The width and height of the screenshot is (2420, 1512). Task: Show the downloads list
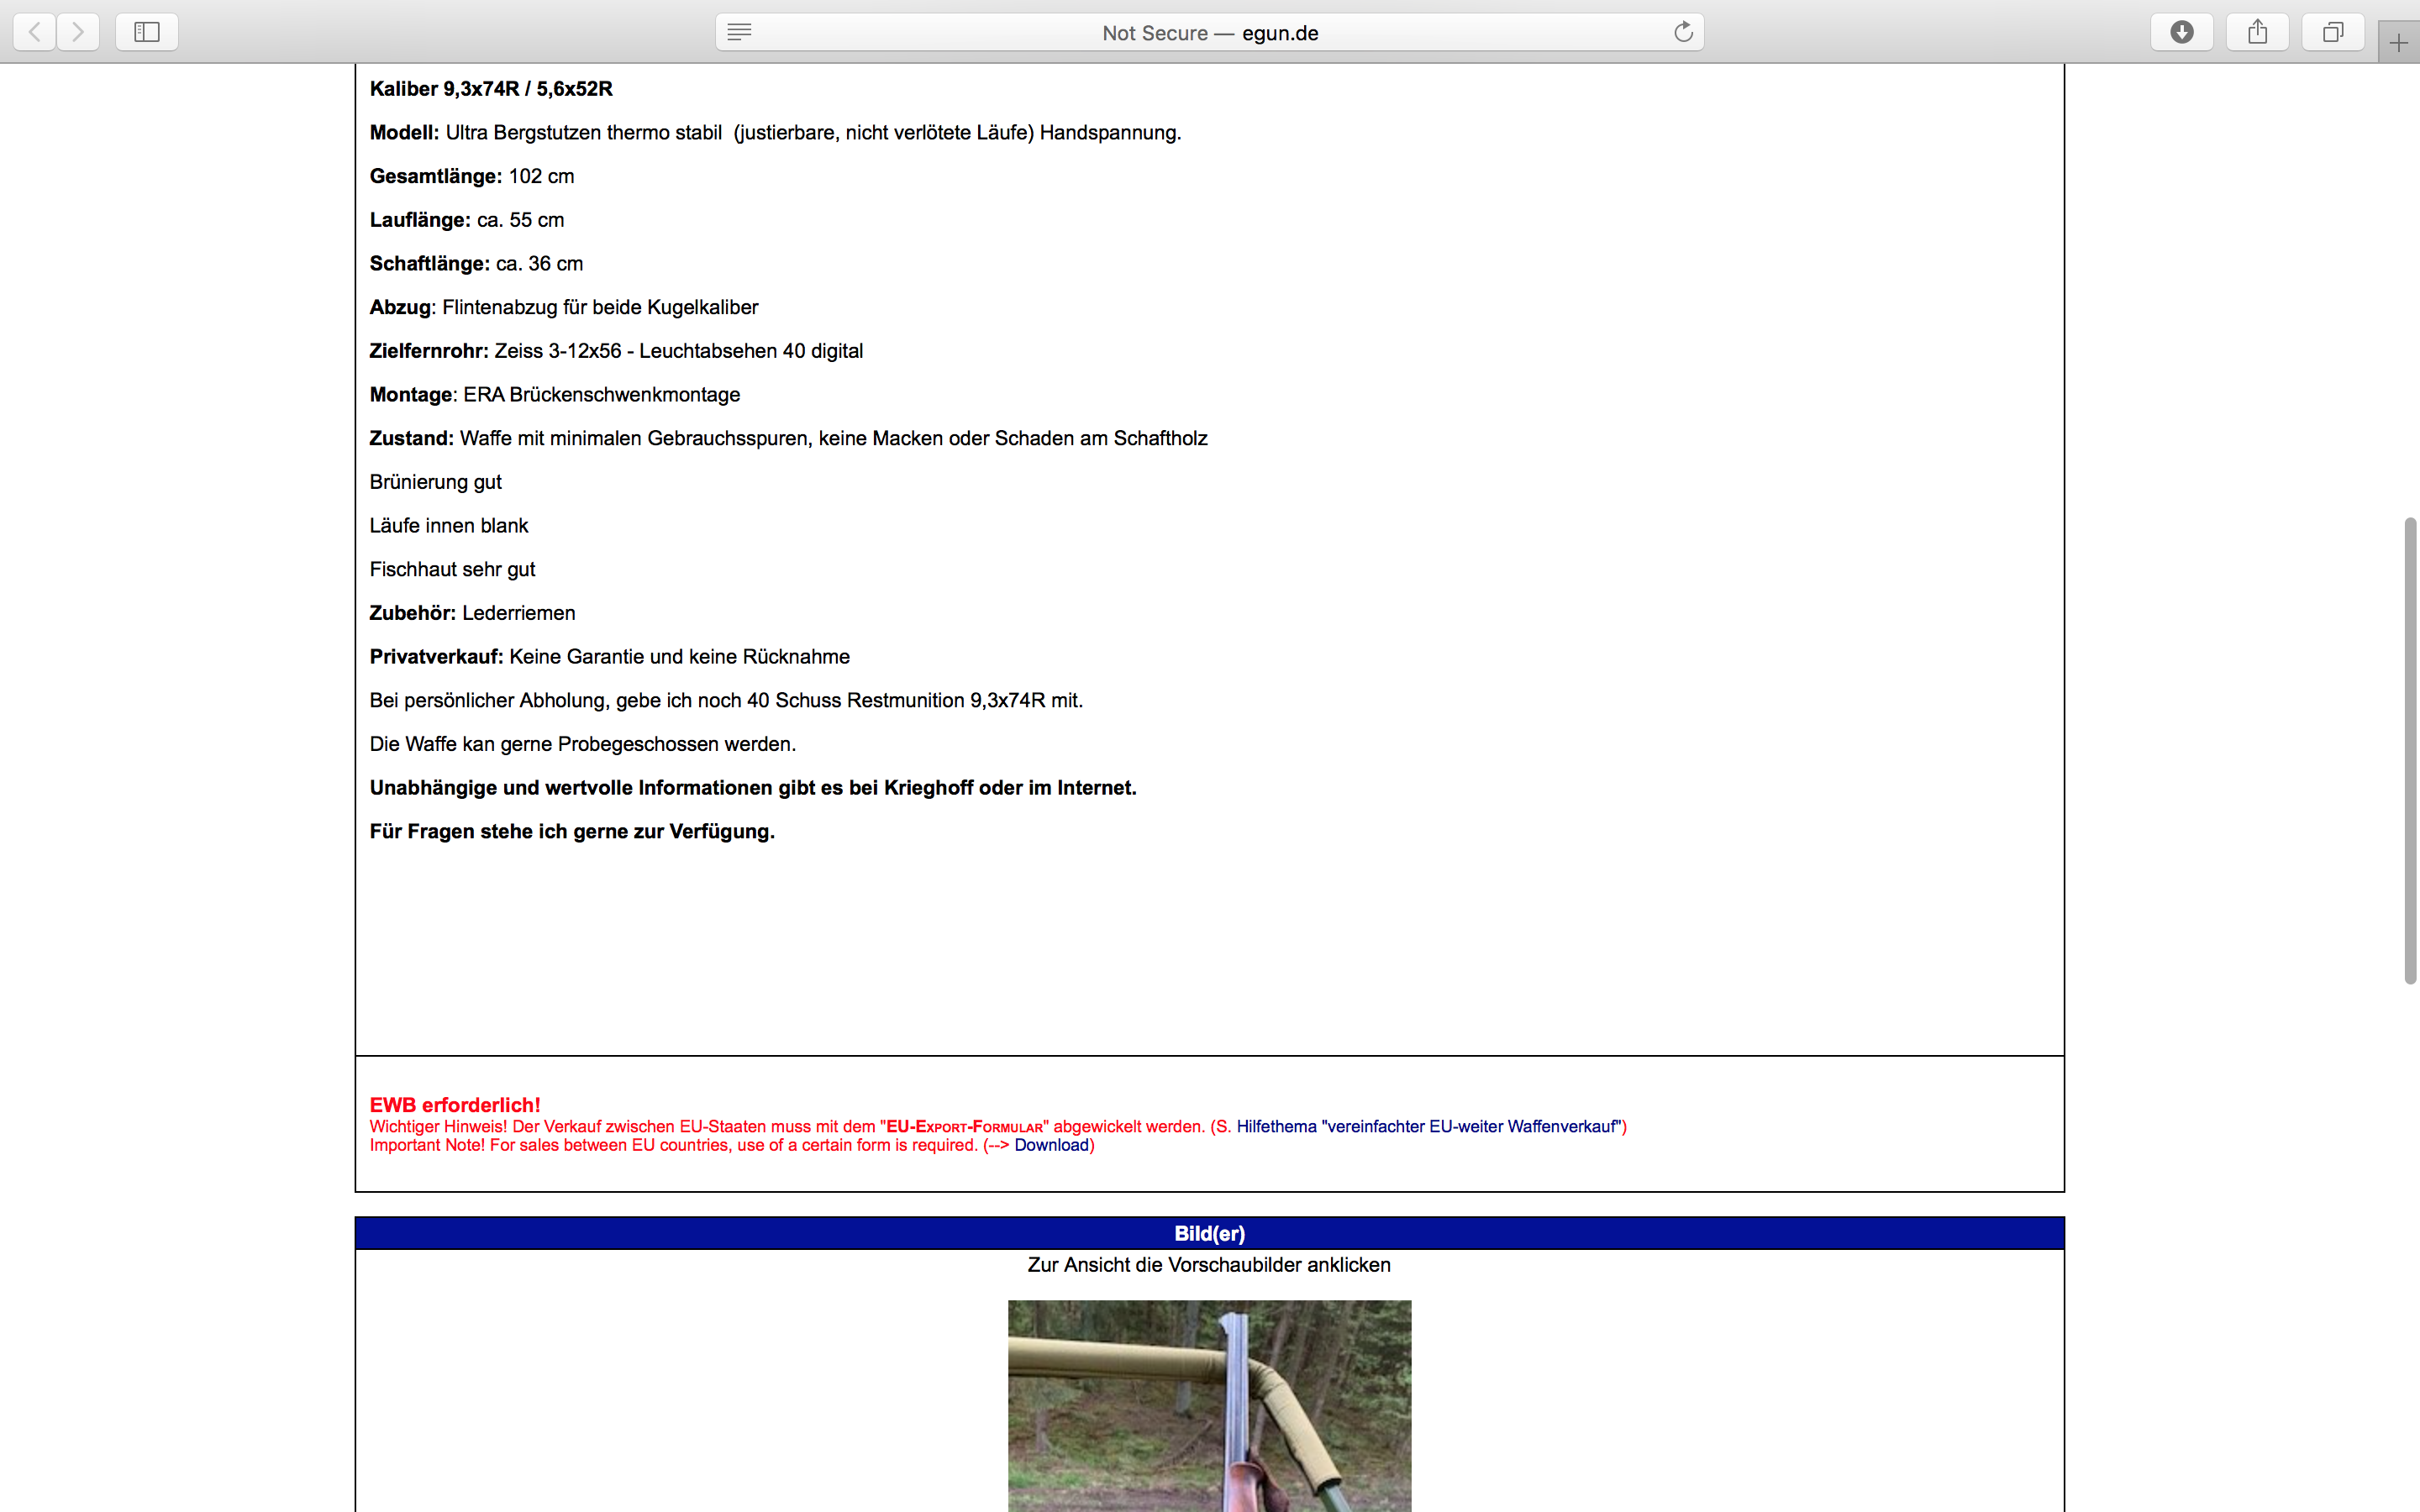(2182, 32)
